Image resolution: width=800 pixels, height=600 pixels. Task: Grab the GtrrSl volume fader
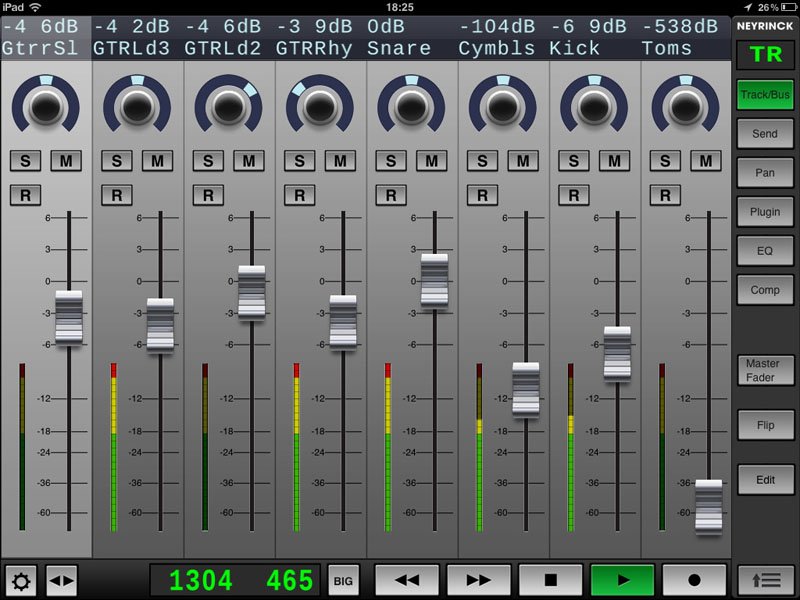pyautogui.click(x=69, y=319)
